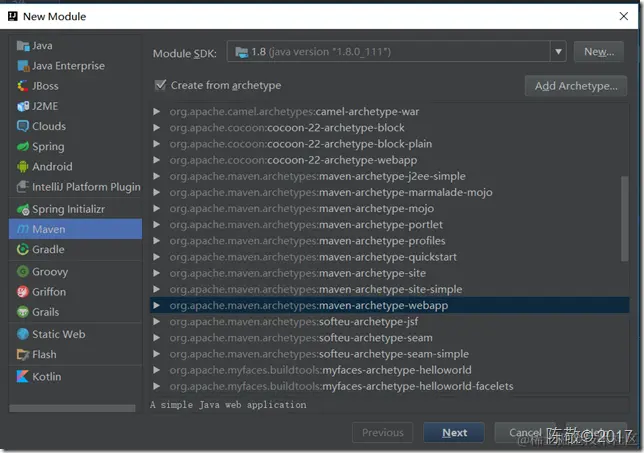The width and height of the screenshot is (644, 453).
Task: Click the Java module type icon
Action: tap(23, 46)
